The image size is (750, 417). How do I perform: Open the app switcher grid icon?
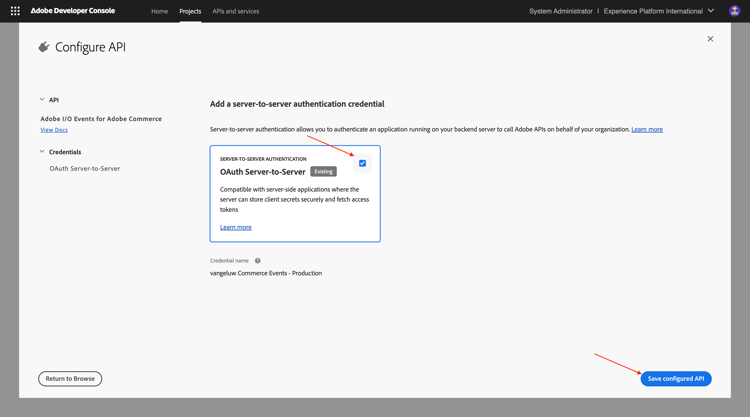[x=15, y=11]
